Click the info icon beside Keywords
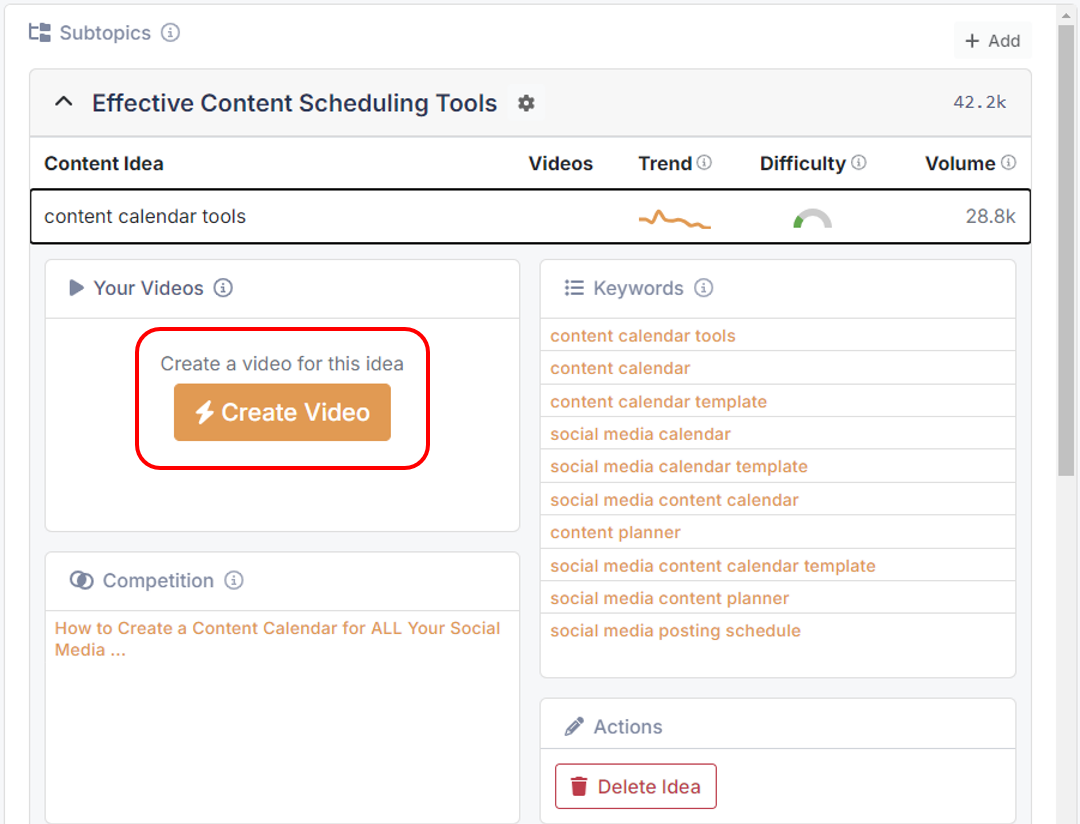1080x824 pixels. point(705,288)
